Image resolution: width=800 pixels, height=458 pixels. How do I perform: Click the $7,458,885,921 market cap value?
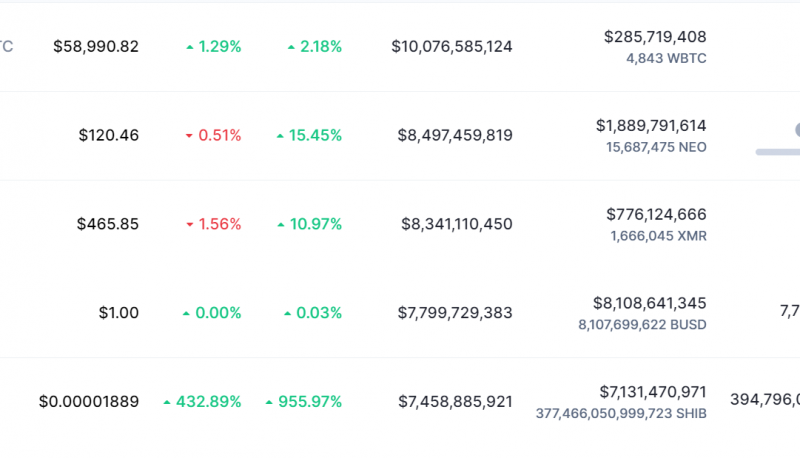(x=455, y=402)
